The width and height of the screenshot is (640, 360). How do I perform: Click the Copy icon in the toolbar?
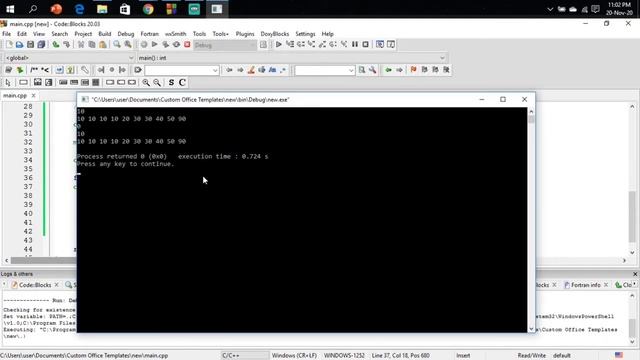(x=92, y=44)
